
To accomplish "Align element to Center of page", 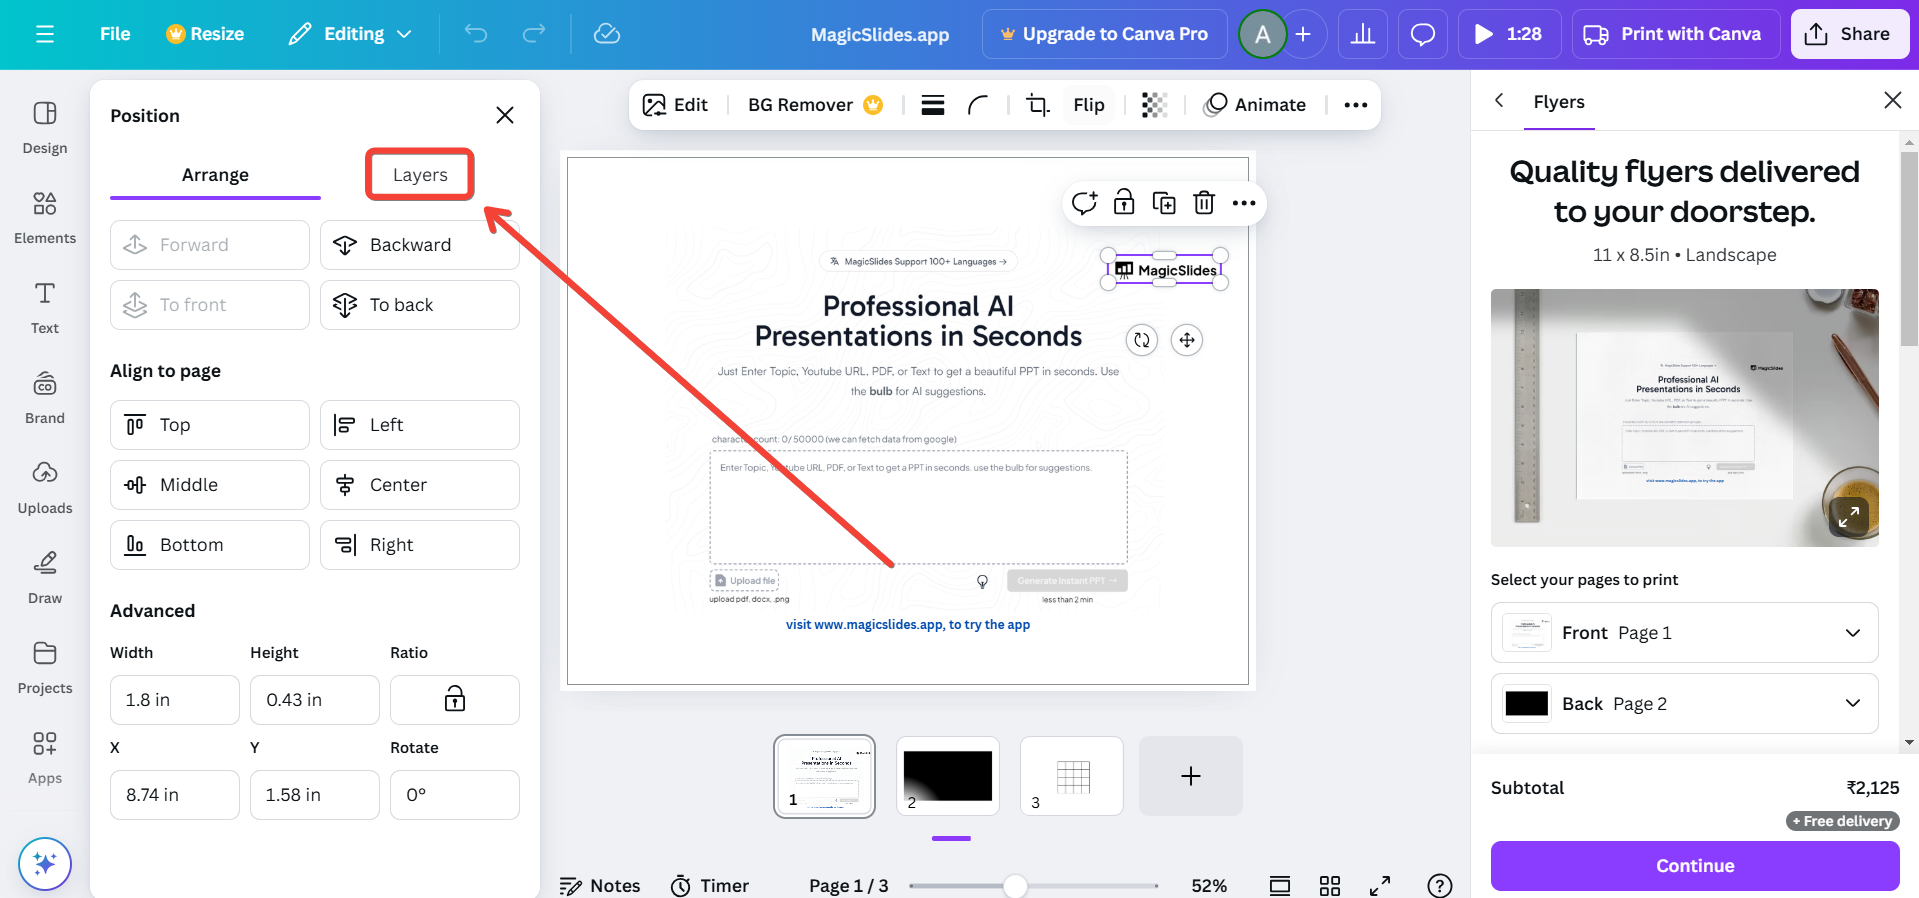I will (420, 485).
